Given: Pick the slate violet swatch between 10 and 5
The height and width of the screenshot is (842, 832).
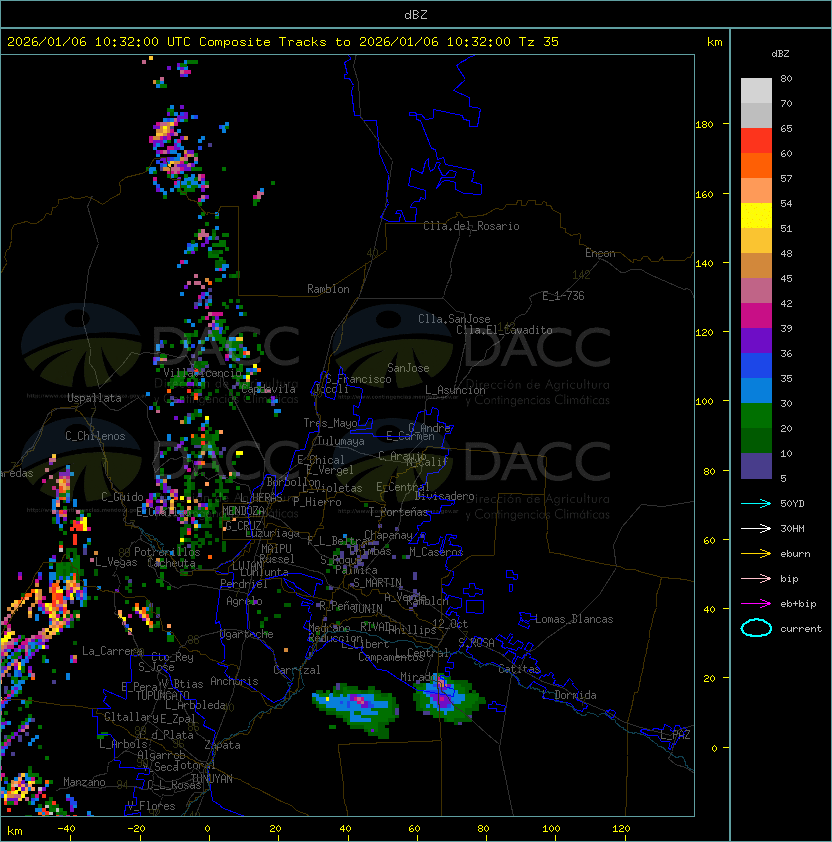Looking at the screenshot, I should [756, 466].
